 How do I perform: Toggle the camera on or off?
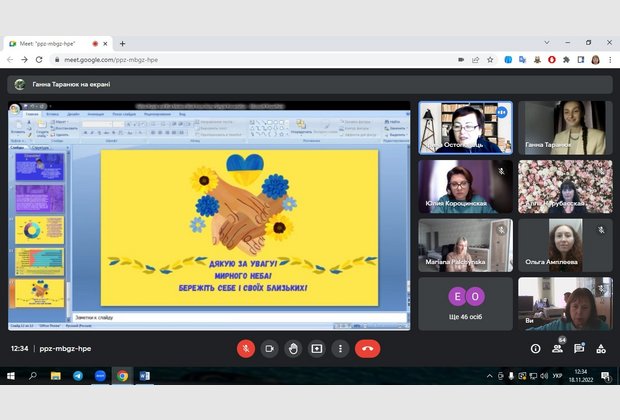pyautogui.click(x=269, y=348)
